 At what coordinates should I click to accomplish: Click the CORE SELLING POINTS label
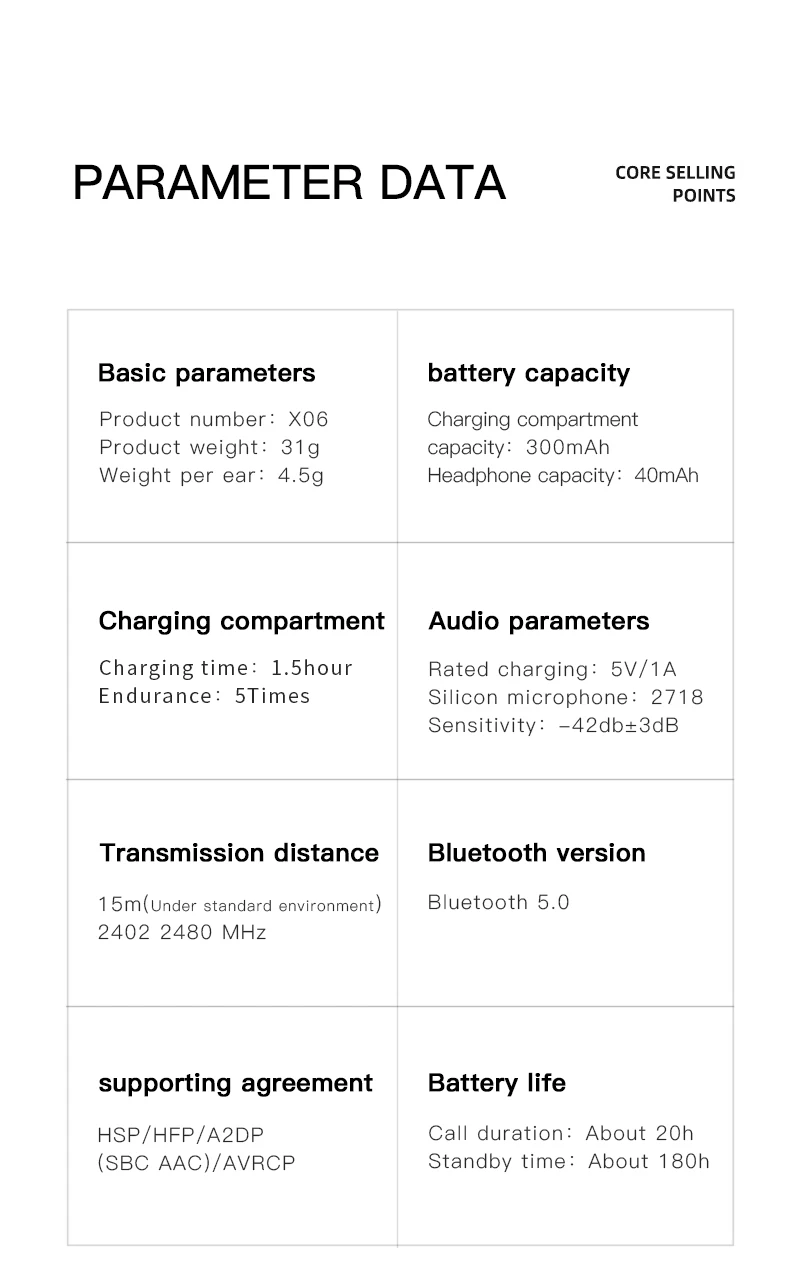pyautogui.click(x=675, y=184)
